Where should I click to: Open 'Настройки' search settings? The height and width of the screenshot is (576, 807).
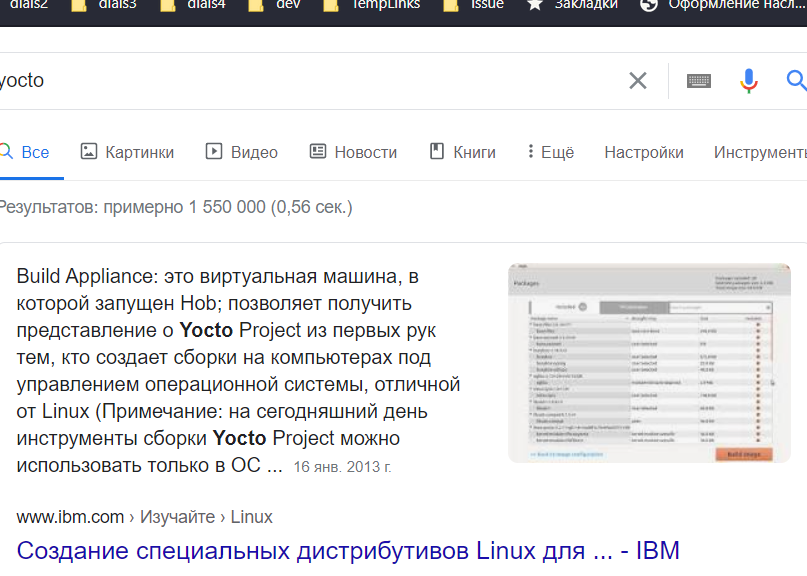644,152
